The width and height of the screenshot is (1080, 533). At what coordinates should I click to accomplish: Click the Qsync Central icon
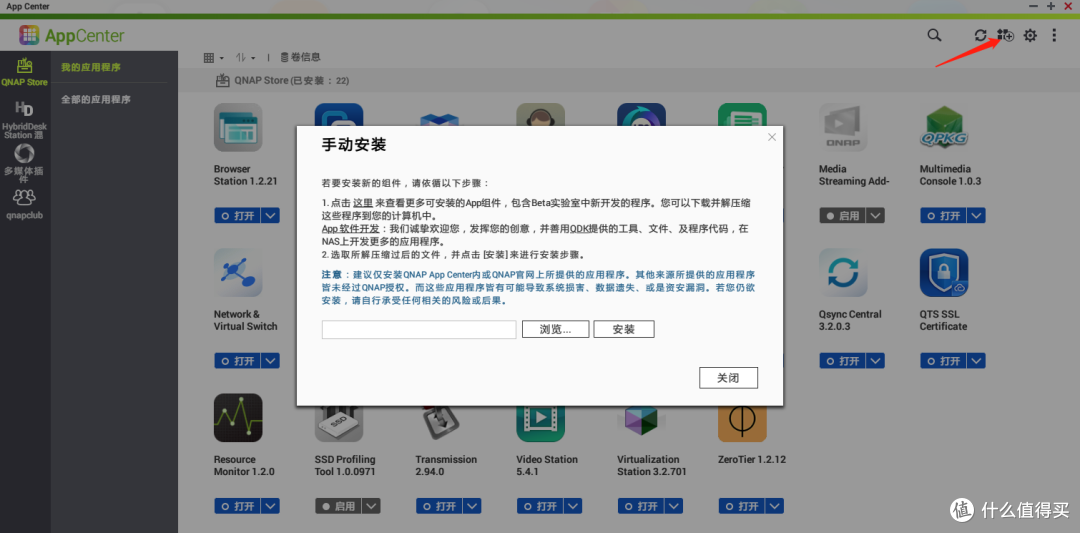coord(843,273)
